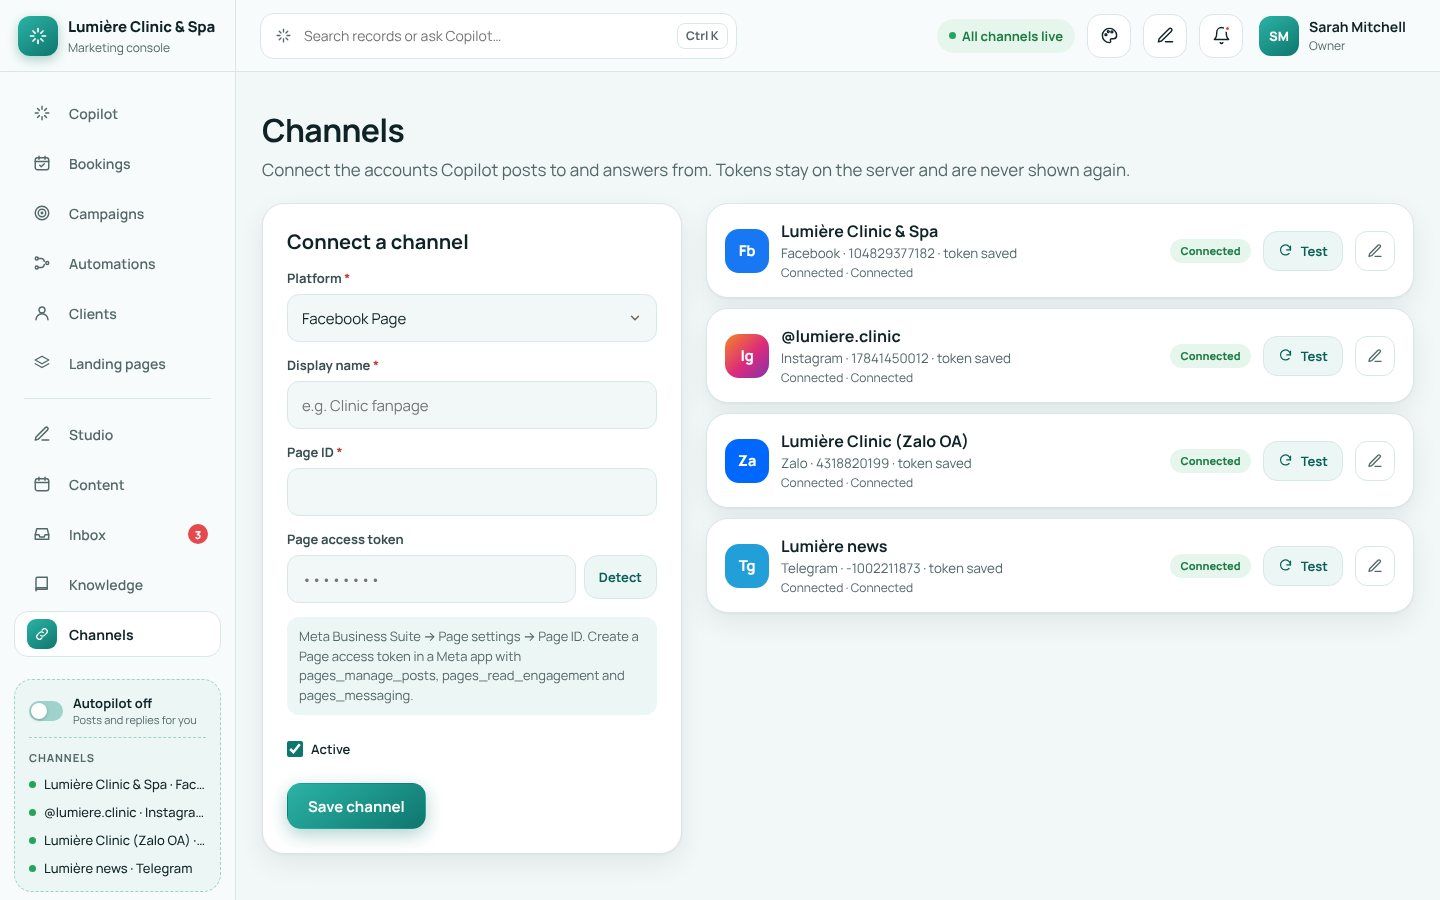Click the search records or ask Copilot box
This screenshot has width=1440, height=900.
498,36
